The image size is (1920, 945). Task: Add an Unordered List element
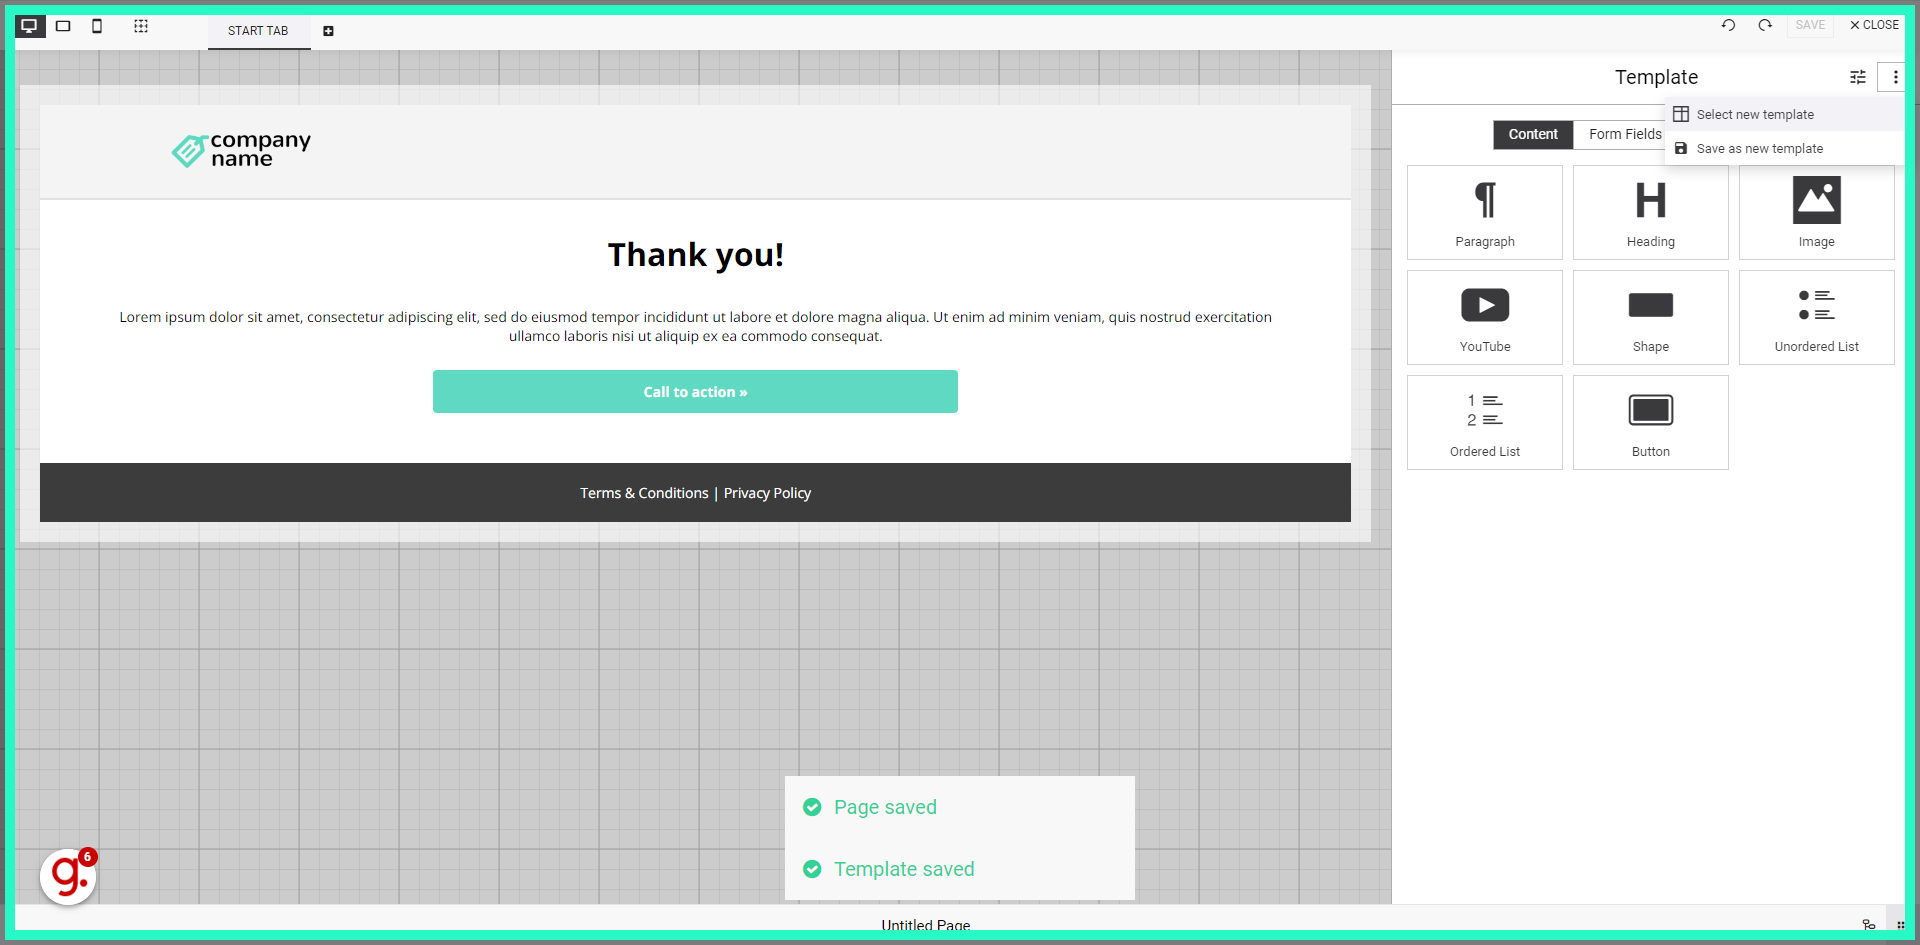pyautogui.click(x=1817, y=318)
